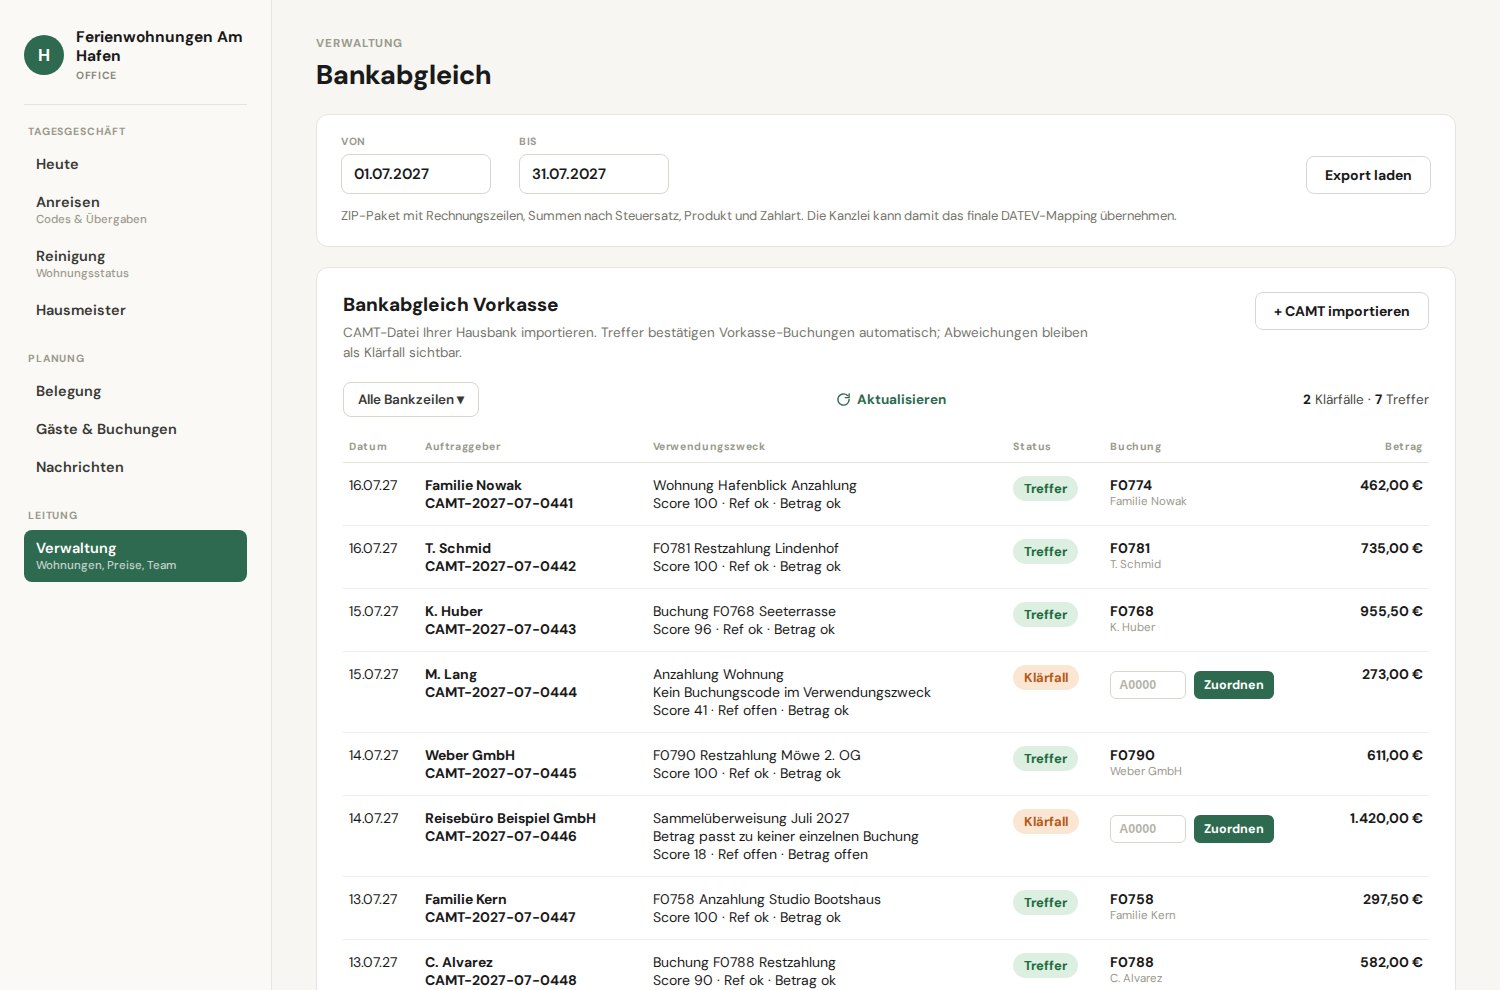The width and height of the screenshot is (1500, 990).
Task: Click the Auftraggeber column header
Action: [463, 447]
